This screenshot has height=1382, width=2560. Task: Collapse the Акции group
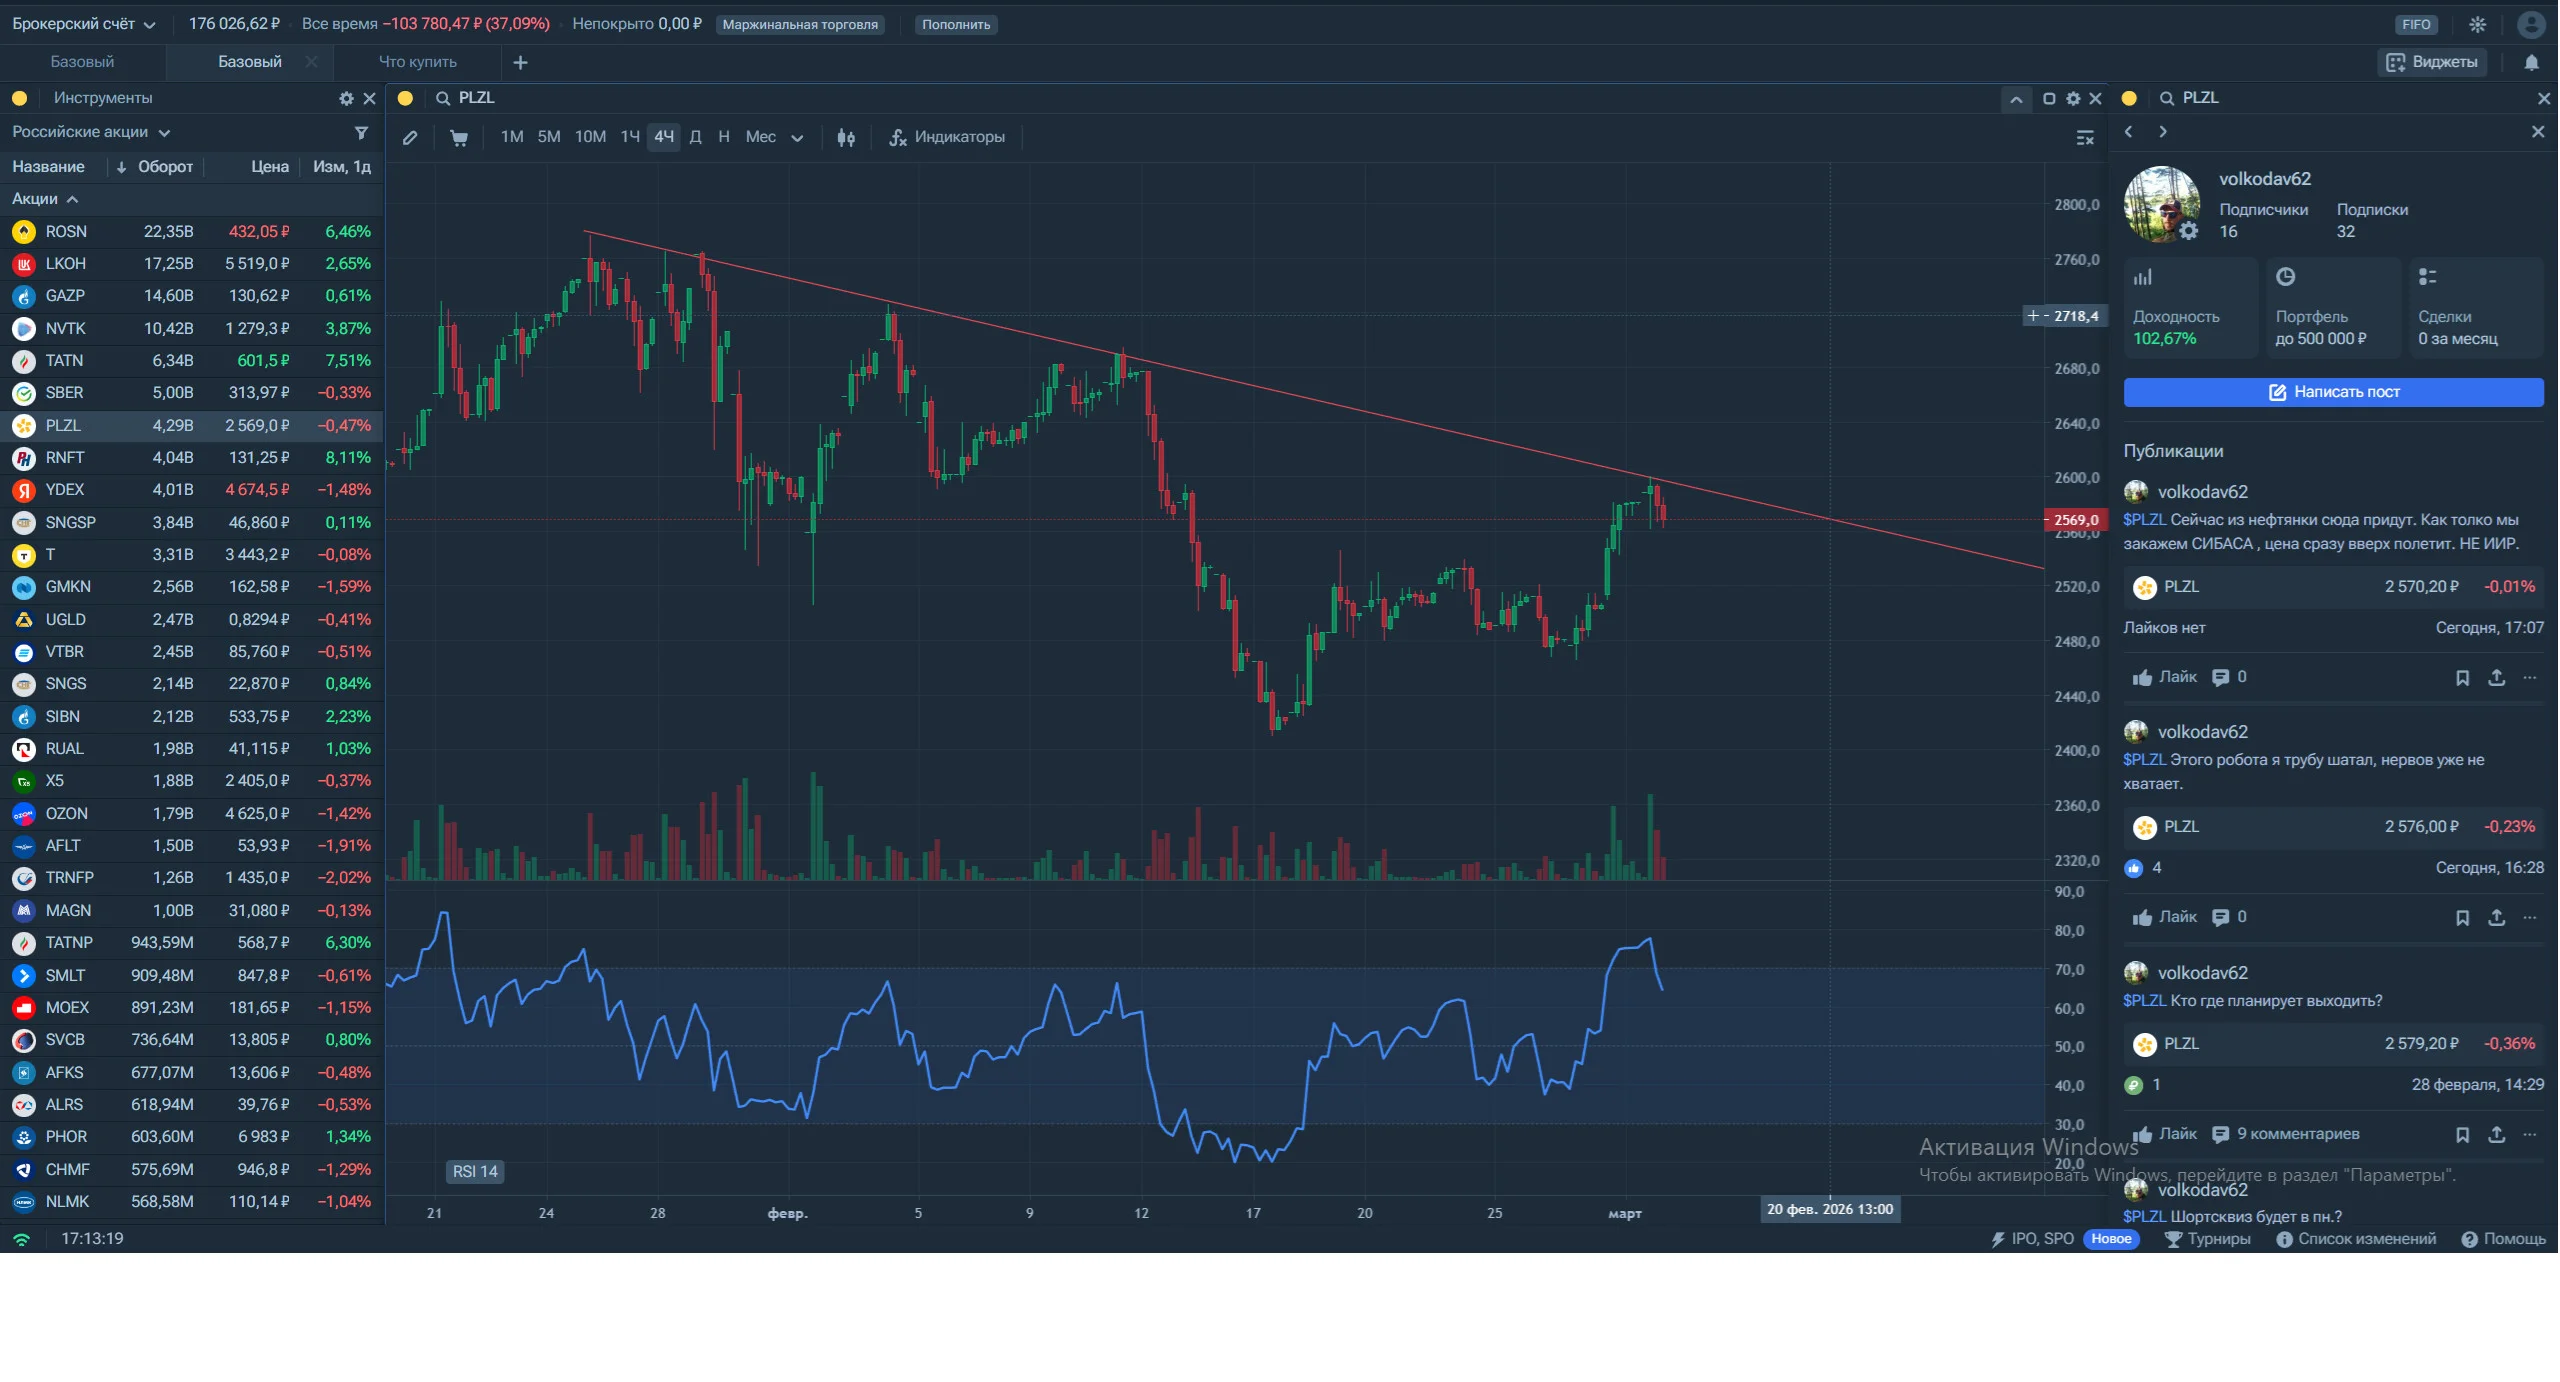45,199
